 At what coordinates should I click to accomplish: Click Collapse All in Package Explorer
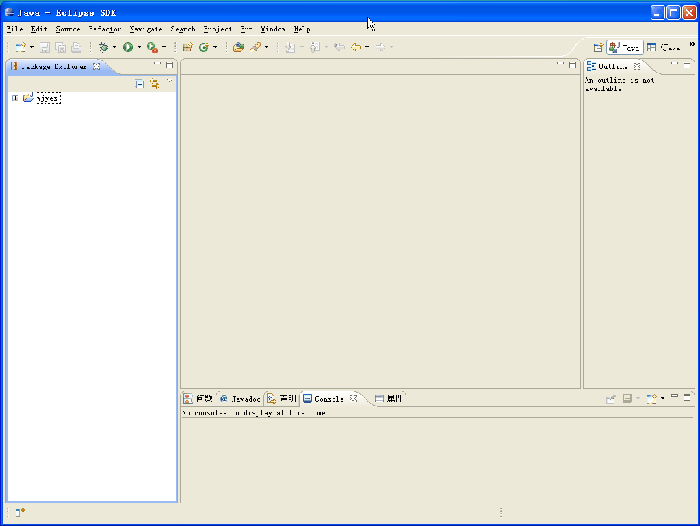pos(140,84)
